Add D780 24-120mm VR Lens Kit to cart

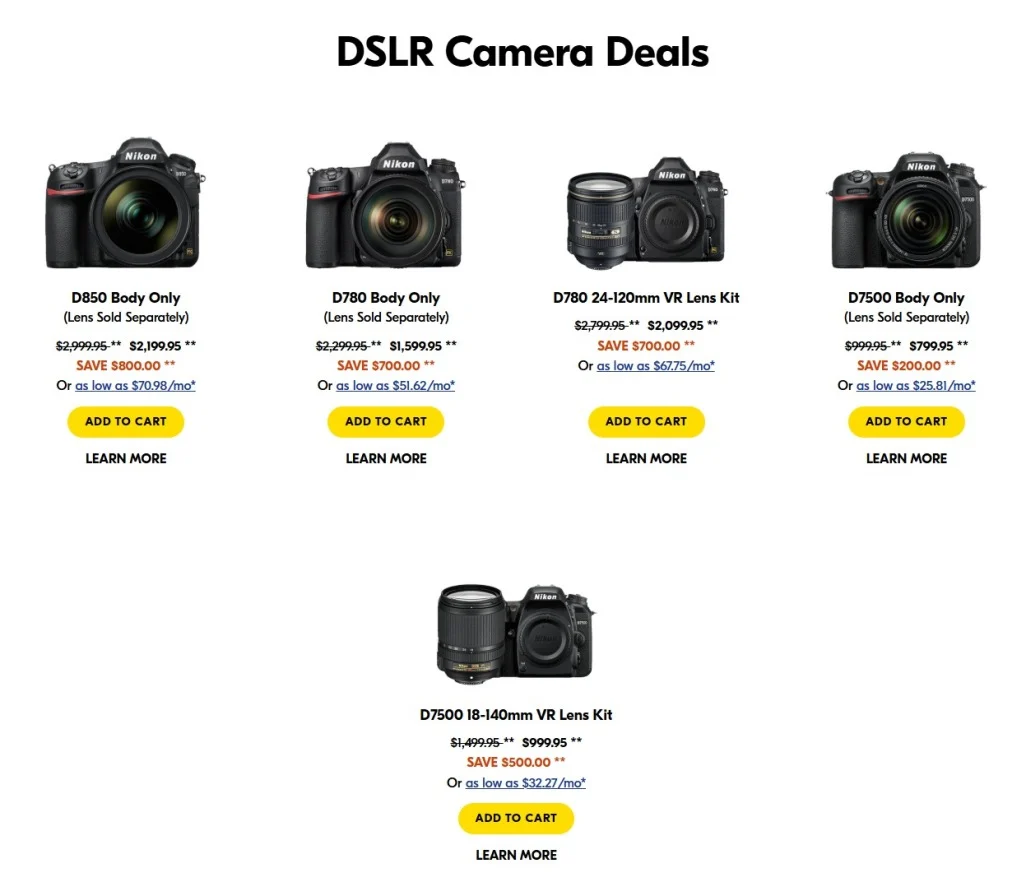pos(646,421)
